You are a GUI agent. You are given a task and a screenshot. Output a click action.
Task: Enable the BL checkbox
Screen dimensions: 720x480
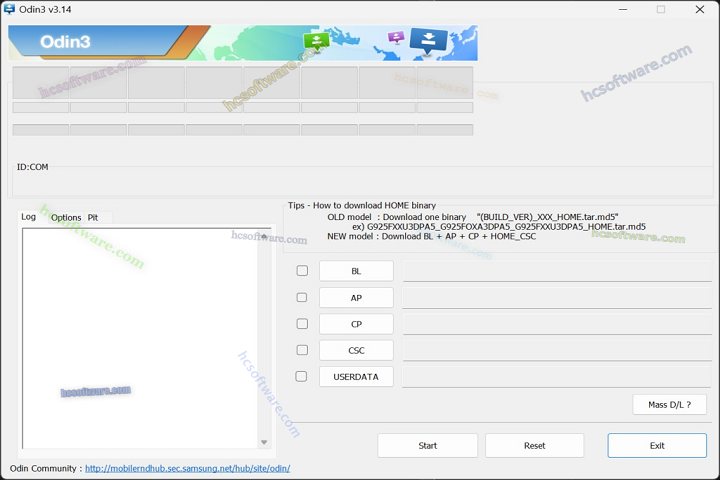pos(302,271)
